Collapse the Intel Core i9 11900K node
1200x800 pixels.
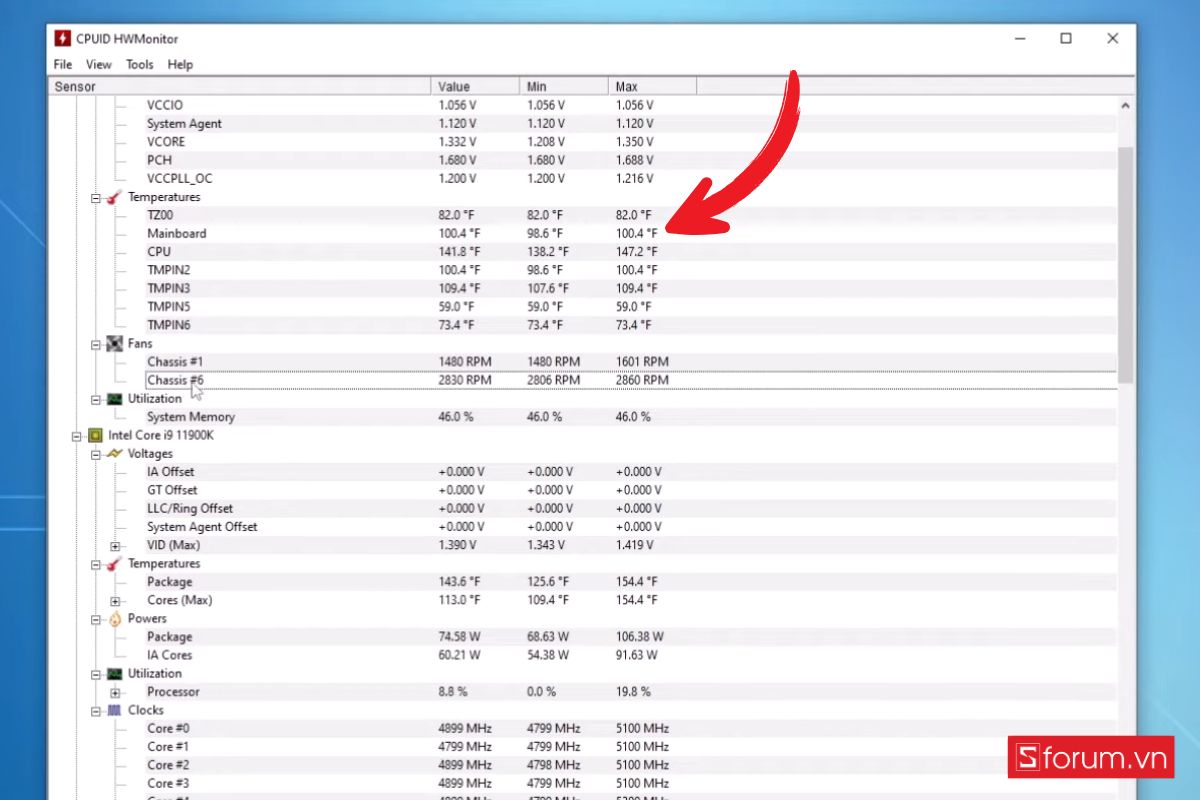[77, 436]
